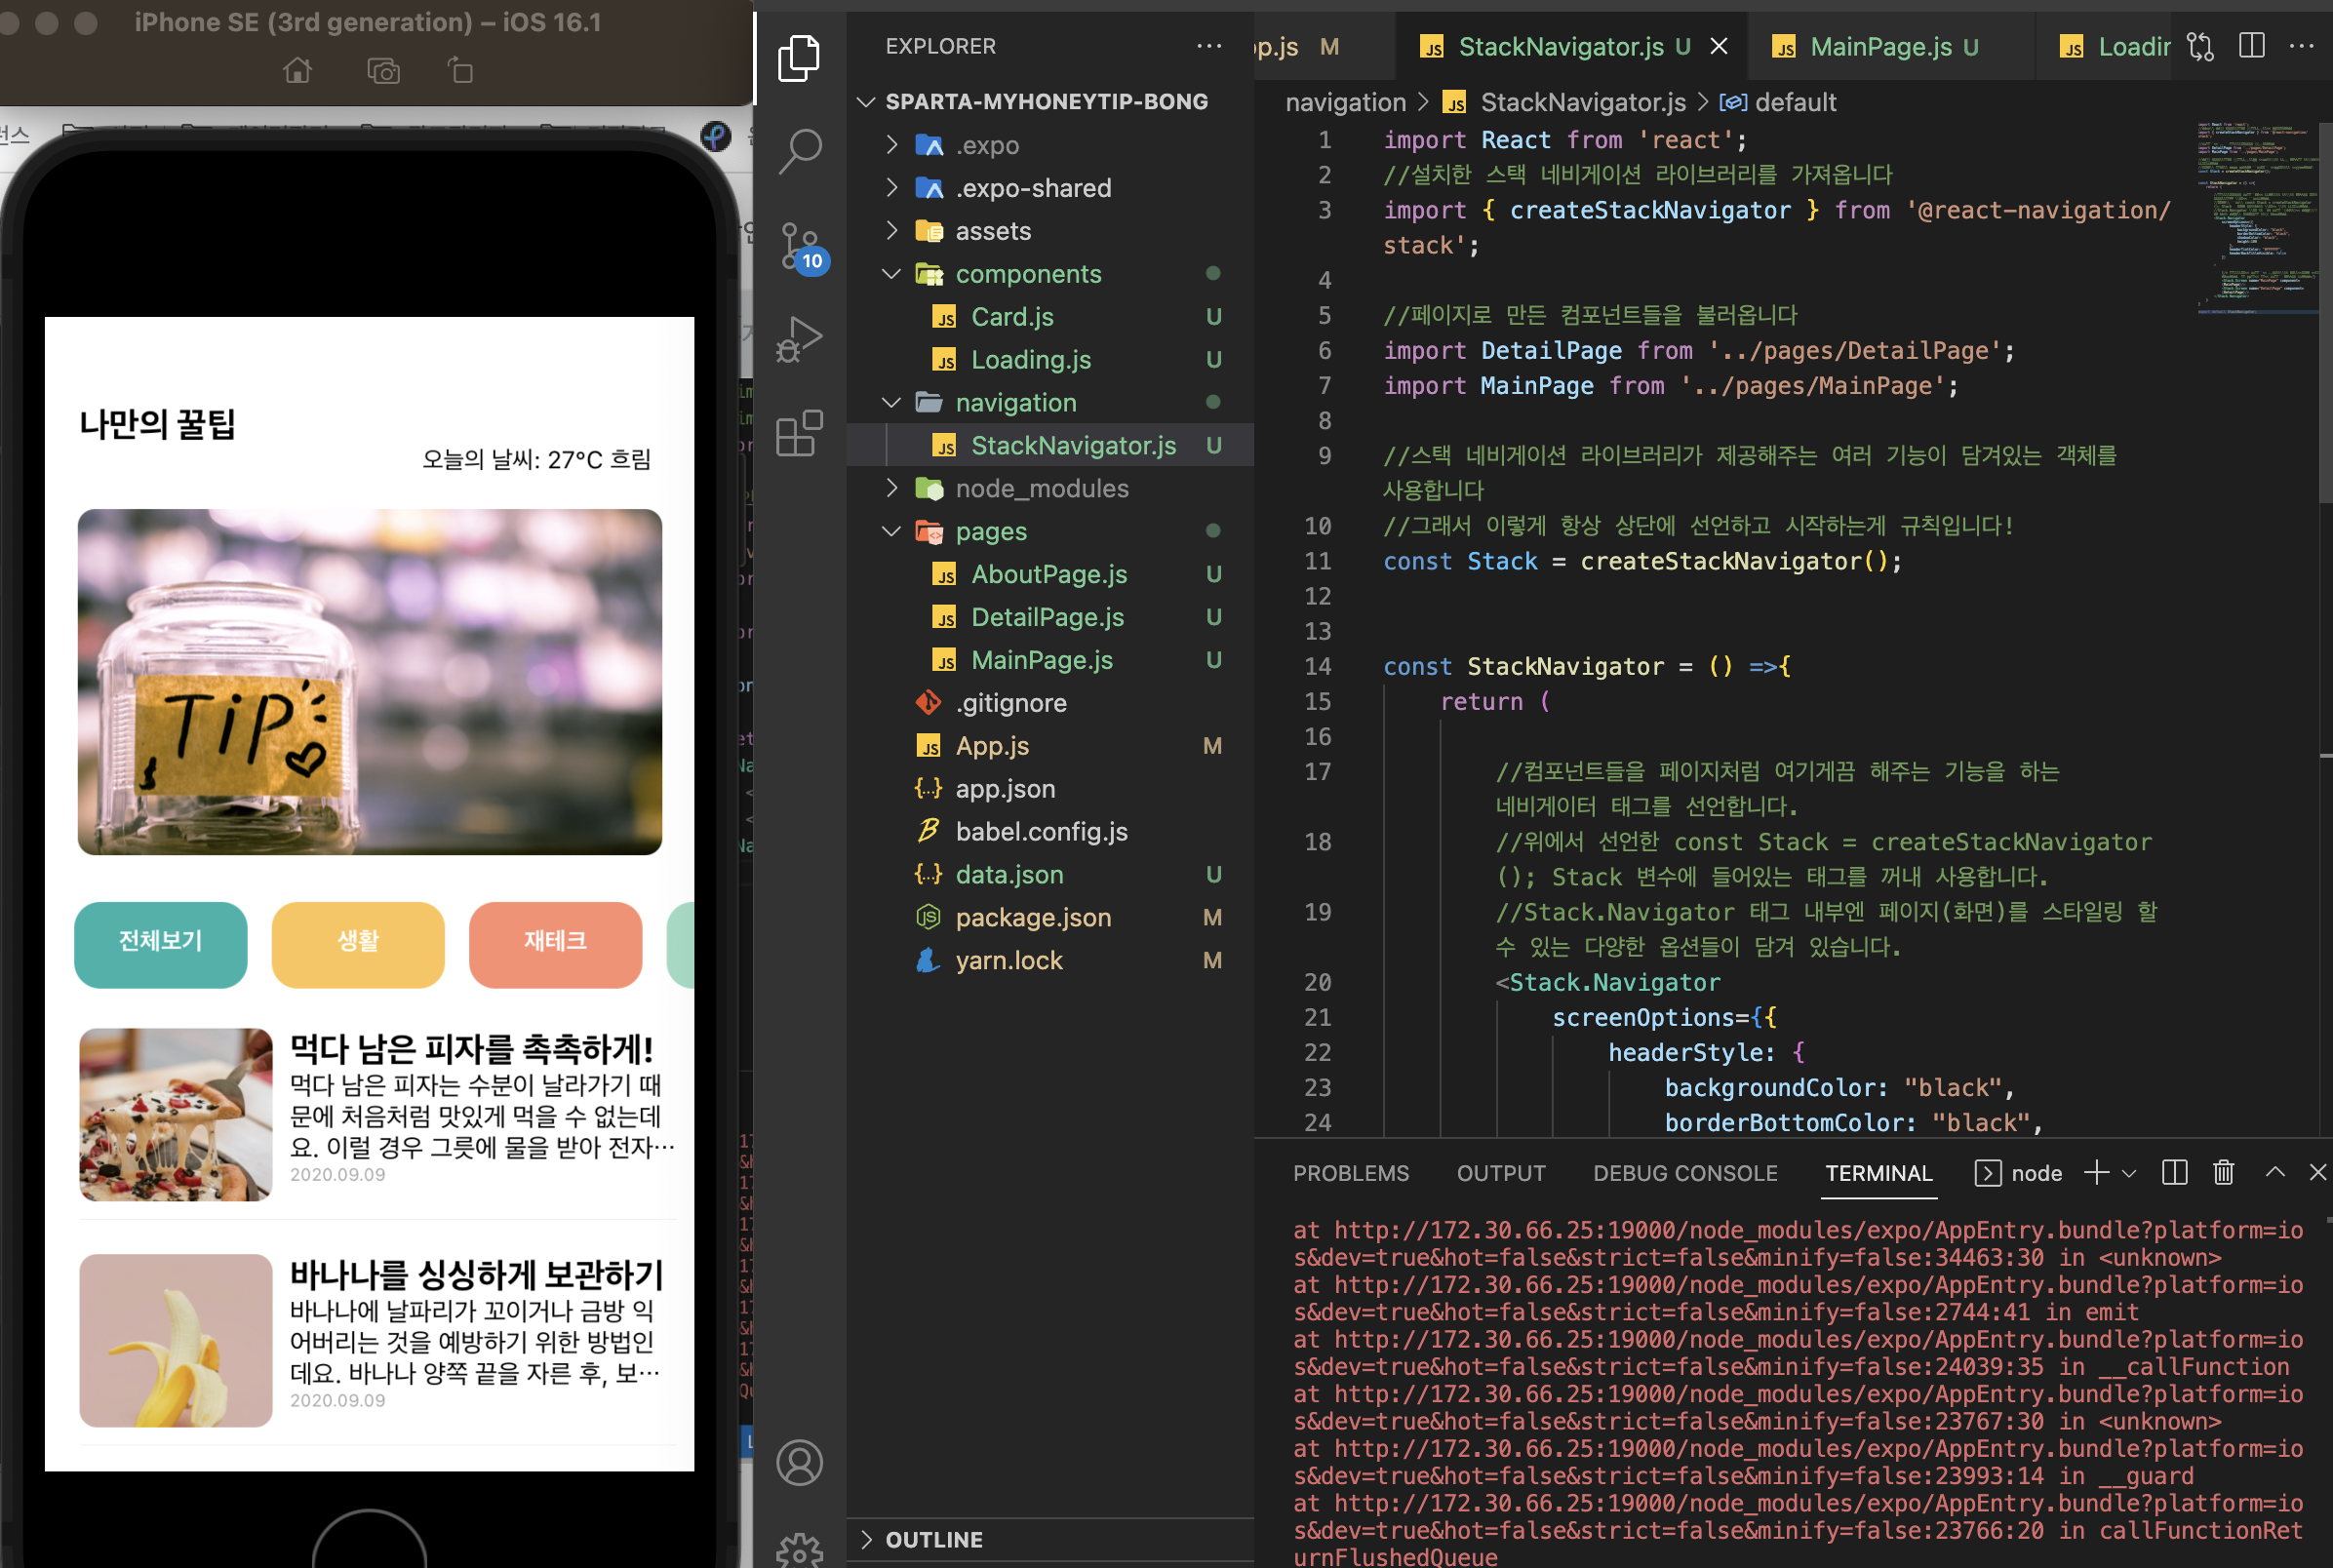The width and height of the screenshot is (2333, 1568).
Task: Open the DEBUG CONSOLE panel tab
Action: [1684, 1173]
